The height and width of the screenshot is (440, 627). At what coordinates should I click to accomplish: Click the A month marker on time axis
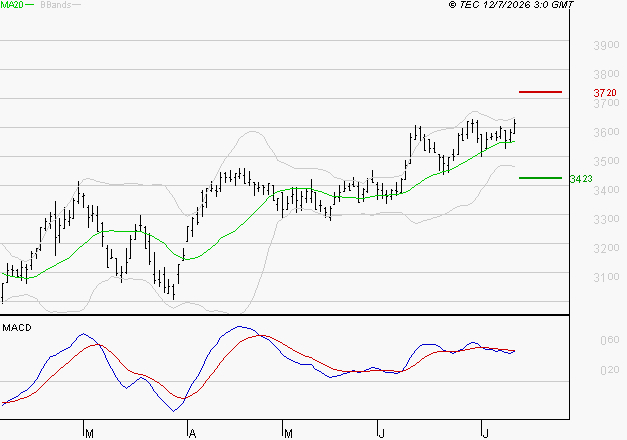[192, 433]
